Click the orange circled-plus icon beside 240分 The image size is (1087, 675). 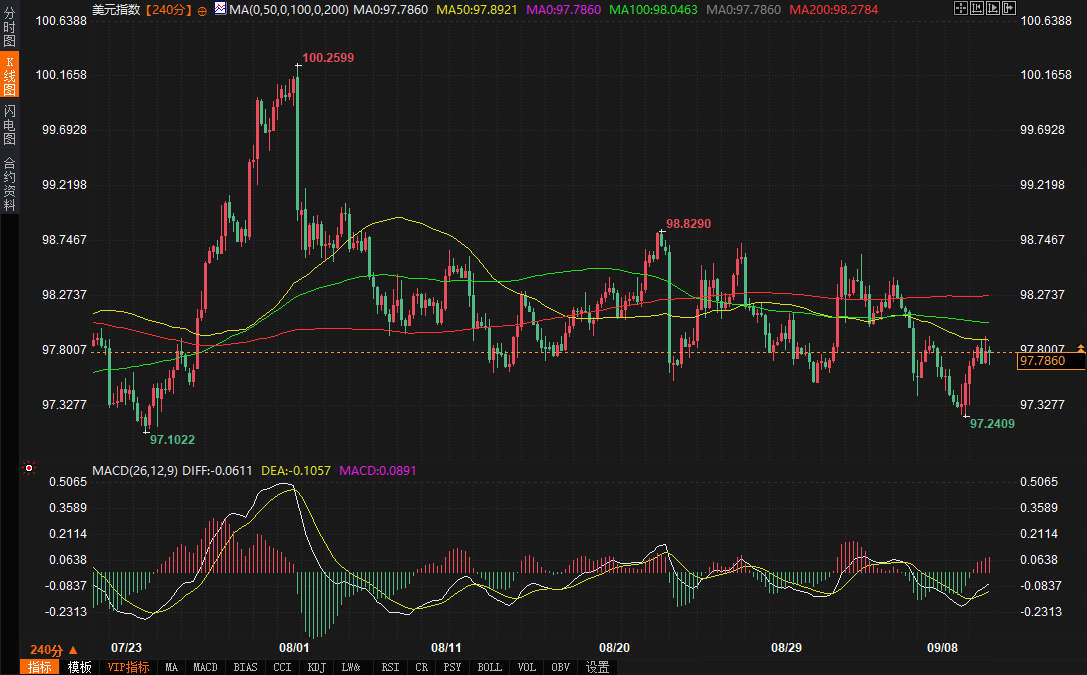202,10
